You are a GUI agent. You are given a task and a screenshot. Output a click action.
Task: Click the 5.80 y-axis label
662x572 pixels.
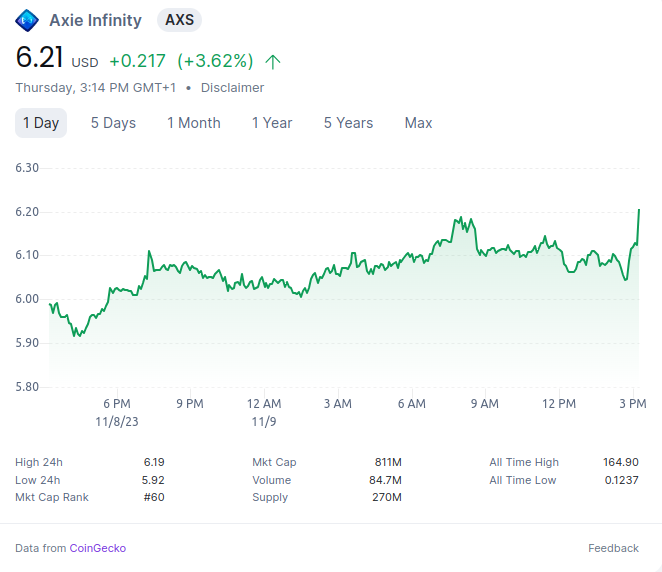[x=27, y=387]
